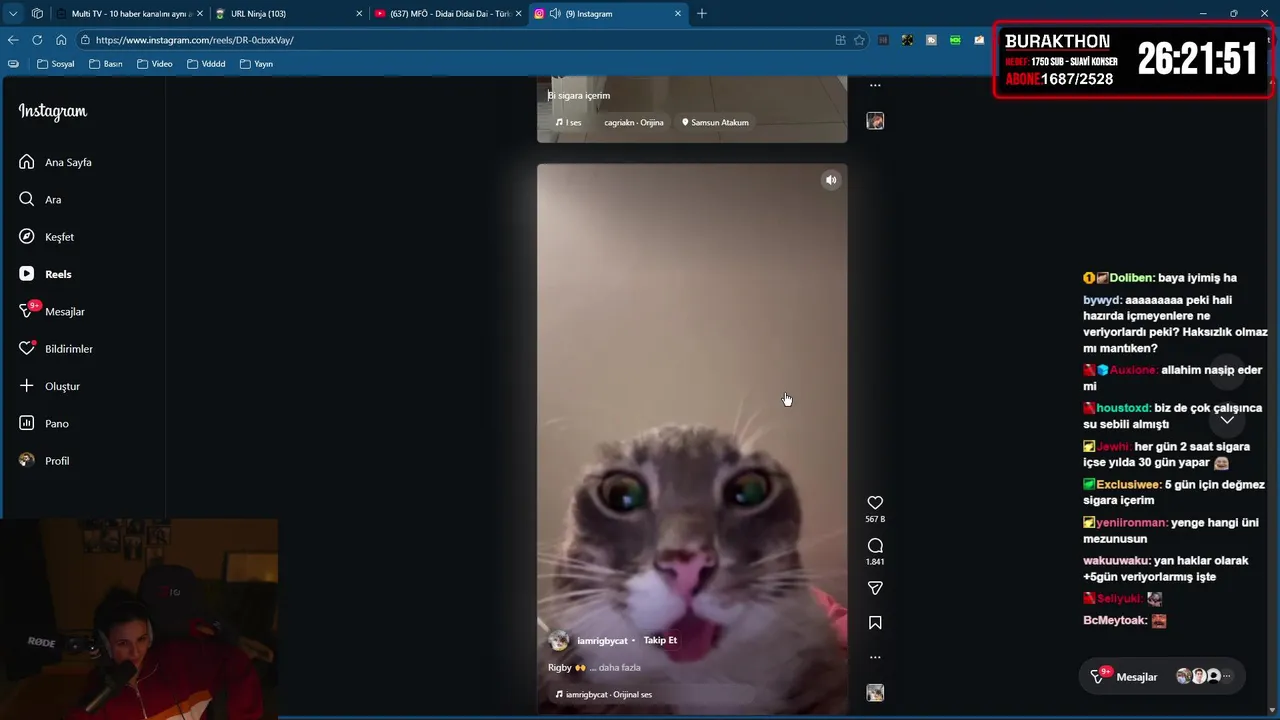Open Pano dashboard
The height and width of the screenshot is (720, 1280).
(x=44, y=423)
